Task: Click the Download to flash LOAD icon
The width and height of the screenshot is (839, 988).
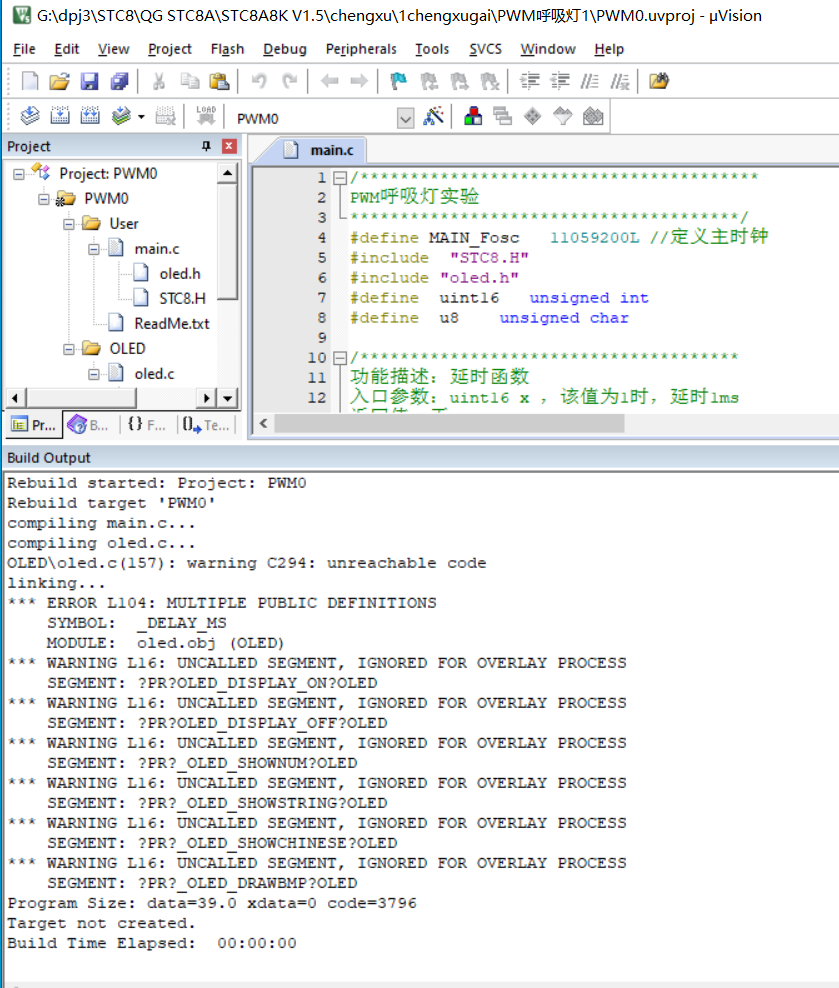Action: click(x=206, y=116)
